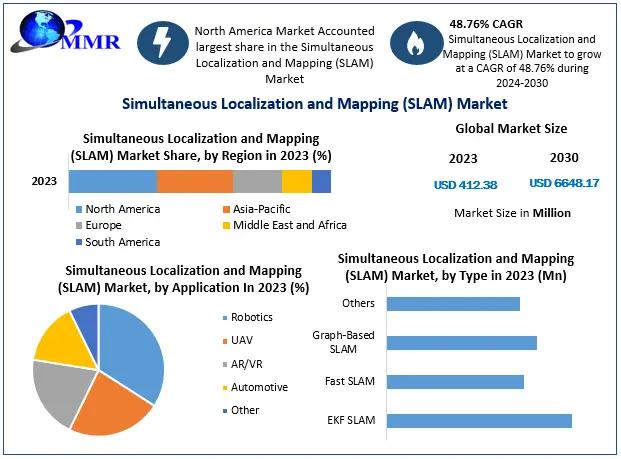
Task: Select the orange Asia-Pacific segment in stacked bar
Action: pos(195,181)
